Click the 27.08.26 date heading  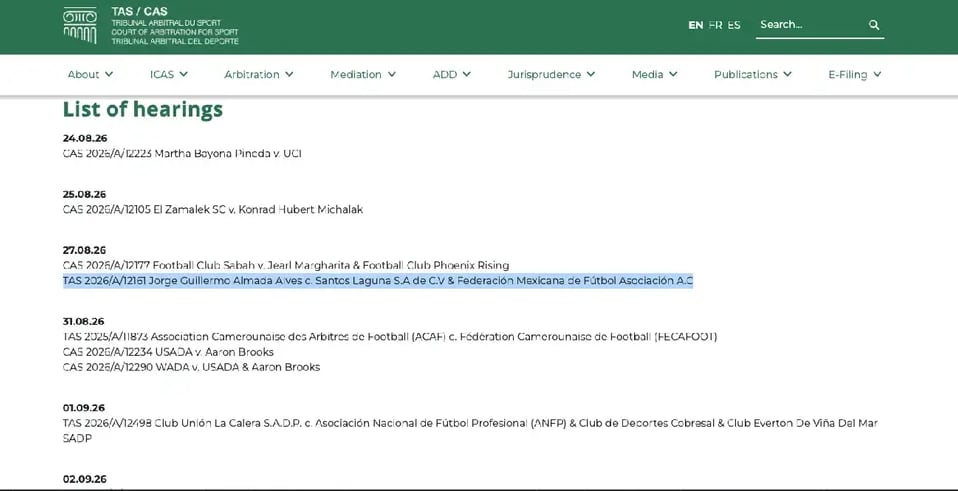84,250
